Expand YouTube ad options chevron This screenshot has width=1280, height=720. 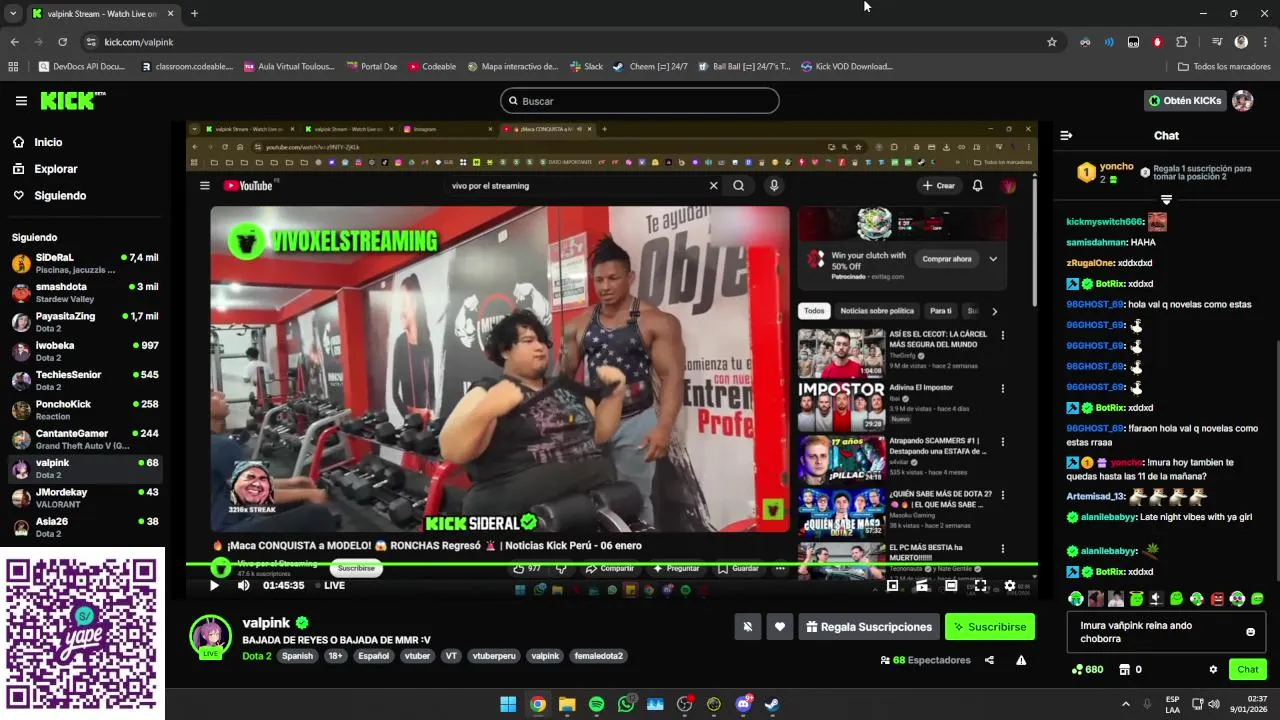coord(993,259)
